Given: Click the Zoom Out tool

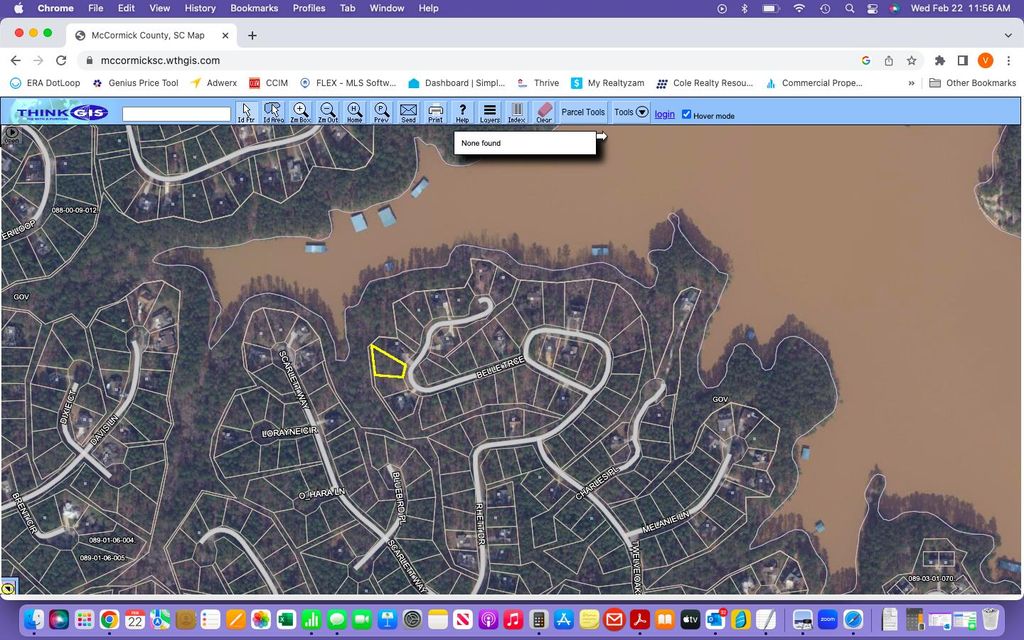Looking at the screenshot, I should (327, 112).
